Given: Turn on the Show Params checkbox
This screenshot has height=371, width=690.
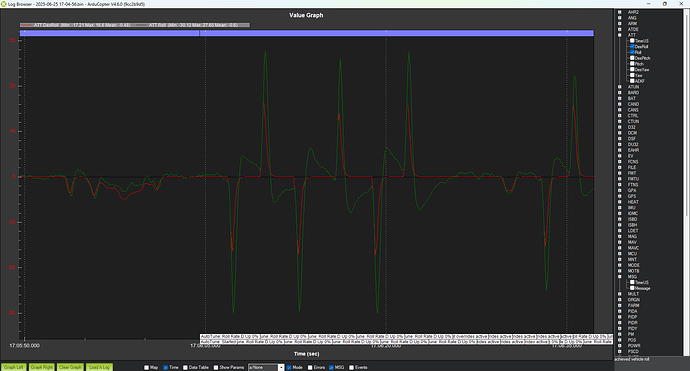Looking at the screenshot, I should pos(216,367).
